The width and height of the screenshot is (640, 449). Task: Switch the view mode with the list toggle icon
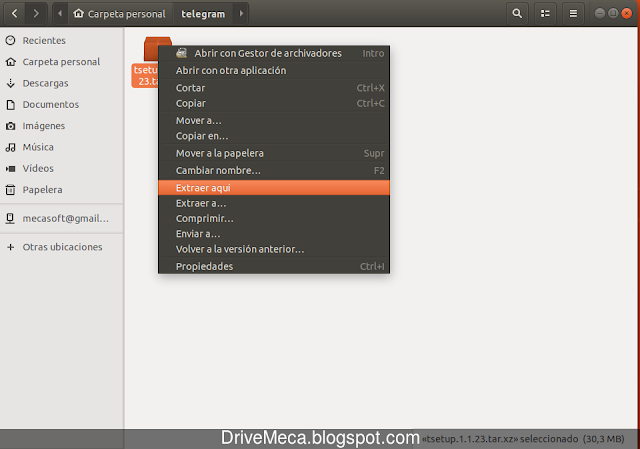point(545,13)
